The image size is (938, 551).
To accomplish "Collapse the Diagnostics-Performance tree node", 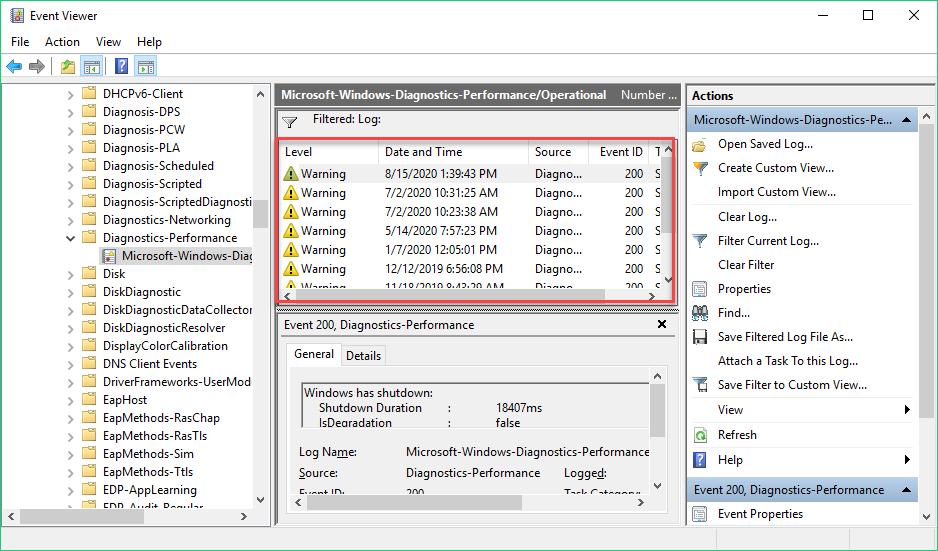I will pyautogui.click(x=71, y=238).
